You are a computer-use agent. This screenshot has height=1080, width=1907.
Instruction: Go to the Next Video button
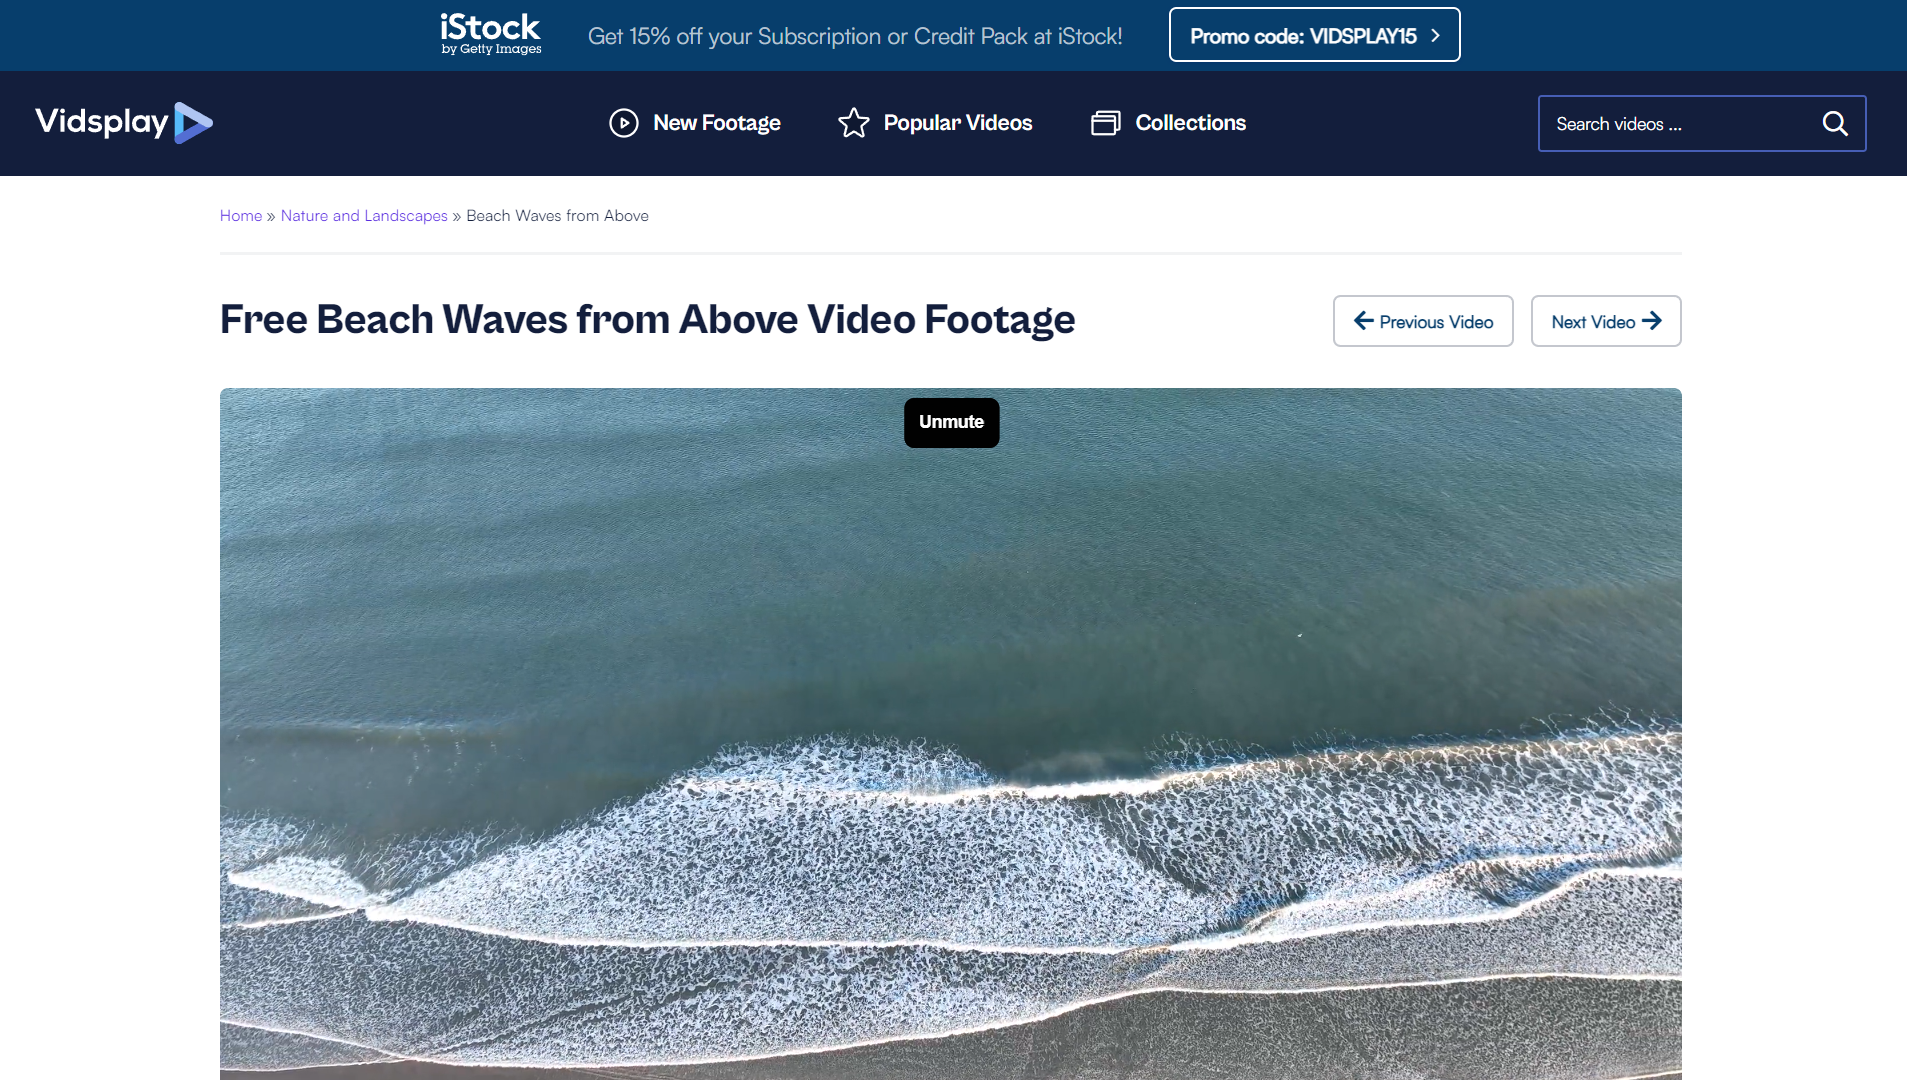coord(1606,321)
